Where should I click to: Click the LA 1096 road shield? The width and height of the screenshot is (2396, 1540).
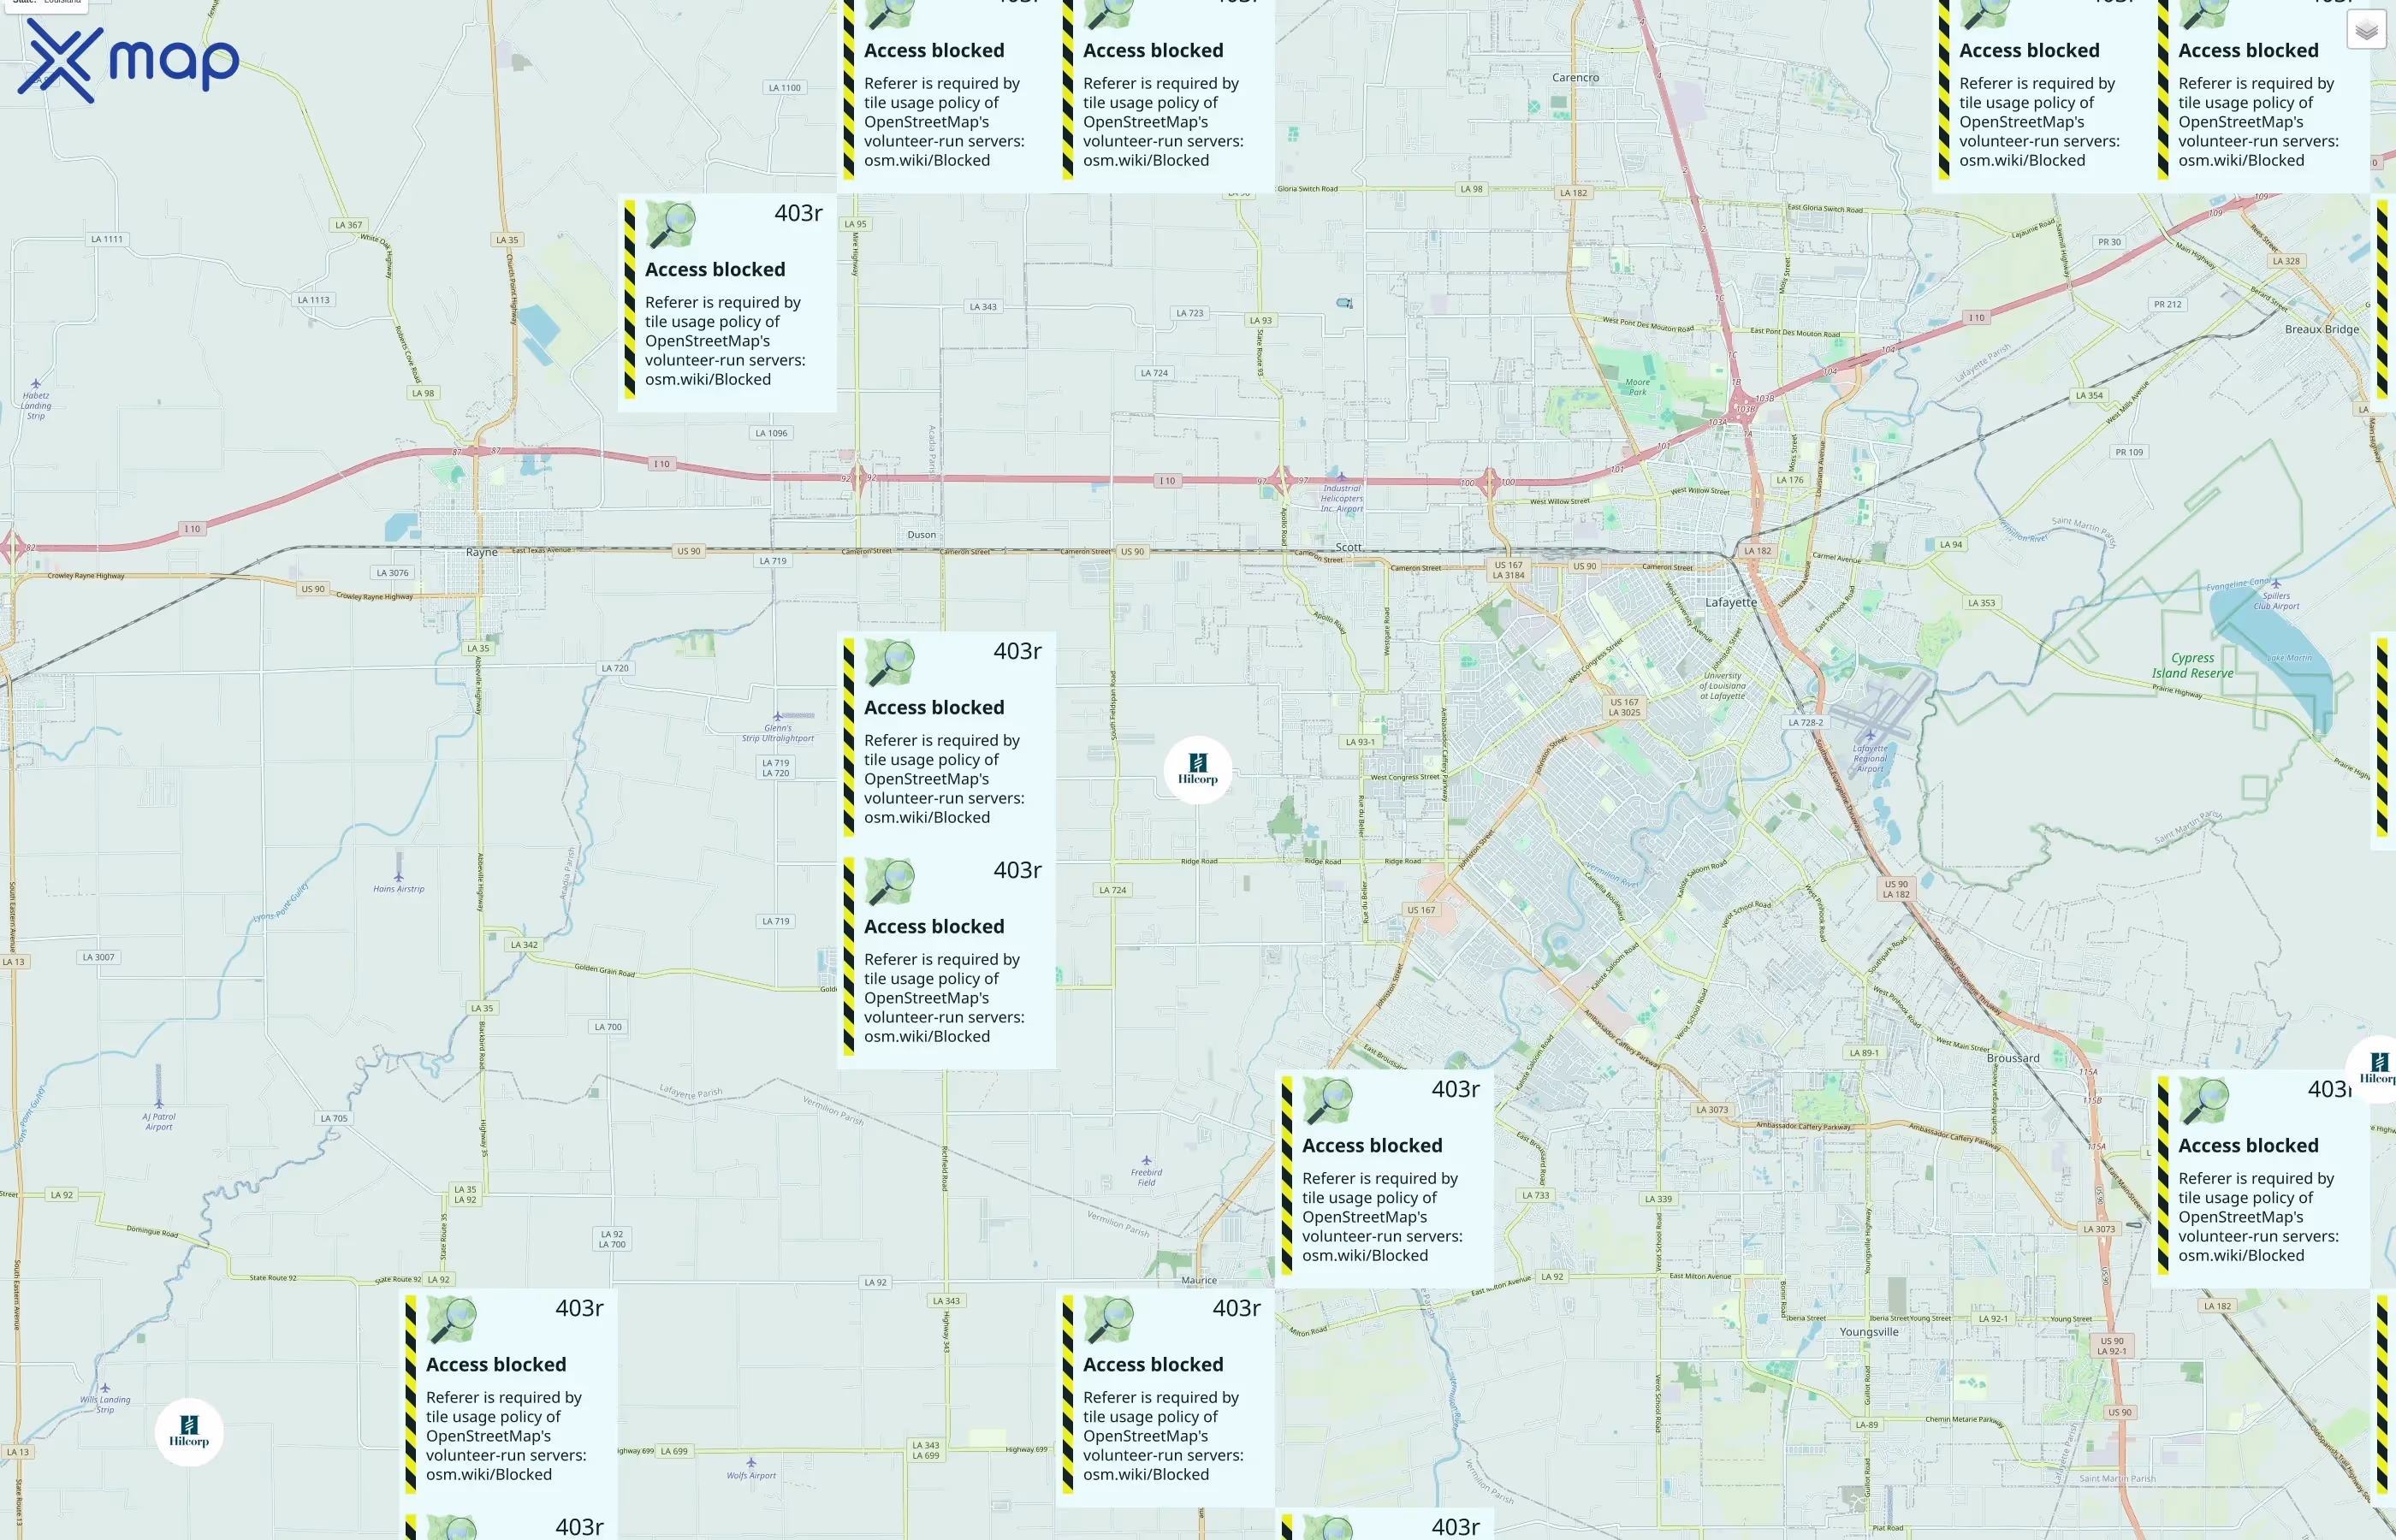(x=771, y=433)
